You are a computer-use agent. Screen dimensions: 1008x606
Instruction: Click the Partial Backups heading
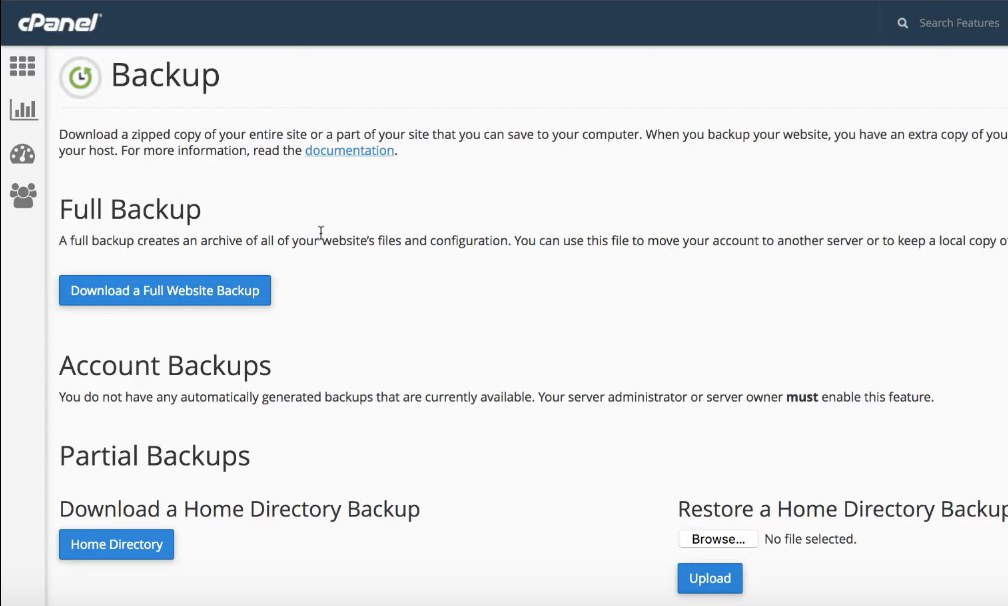click(x=154, y=456)
